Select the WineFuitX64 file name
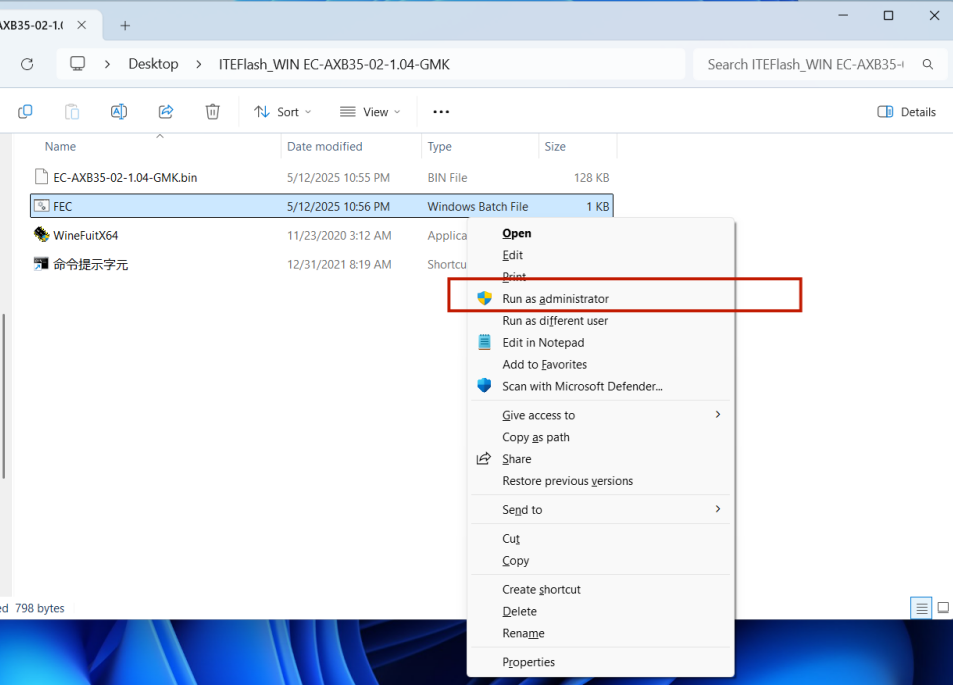Screen dimensions: 953x685 86,235
